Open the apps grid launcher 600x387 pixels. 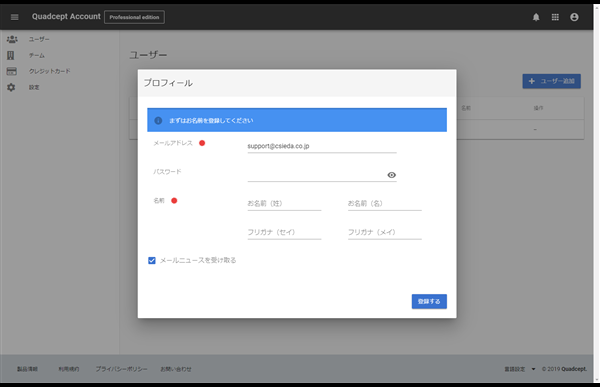tap(555, 17)
